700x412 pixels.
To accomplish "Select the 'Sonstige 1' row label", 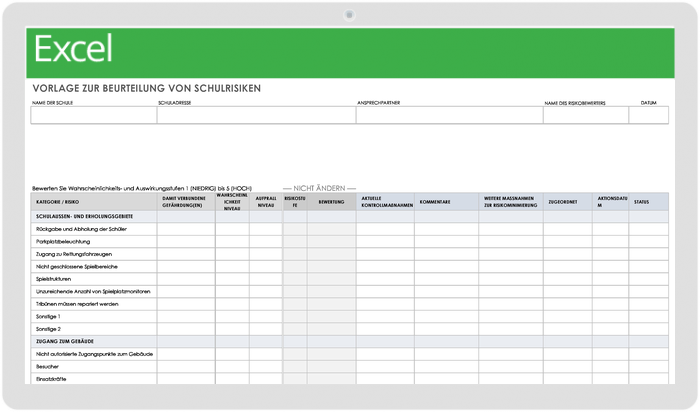I will click(48, 316).
